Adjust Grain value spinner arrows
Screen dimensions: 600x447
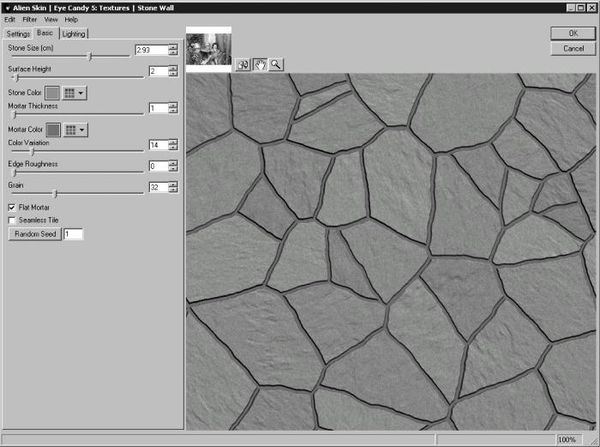pyautogui.click(x=173, y=187)
